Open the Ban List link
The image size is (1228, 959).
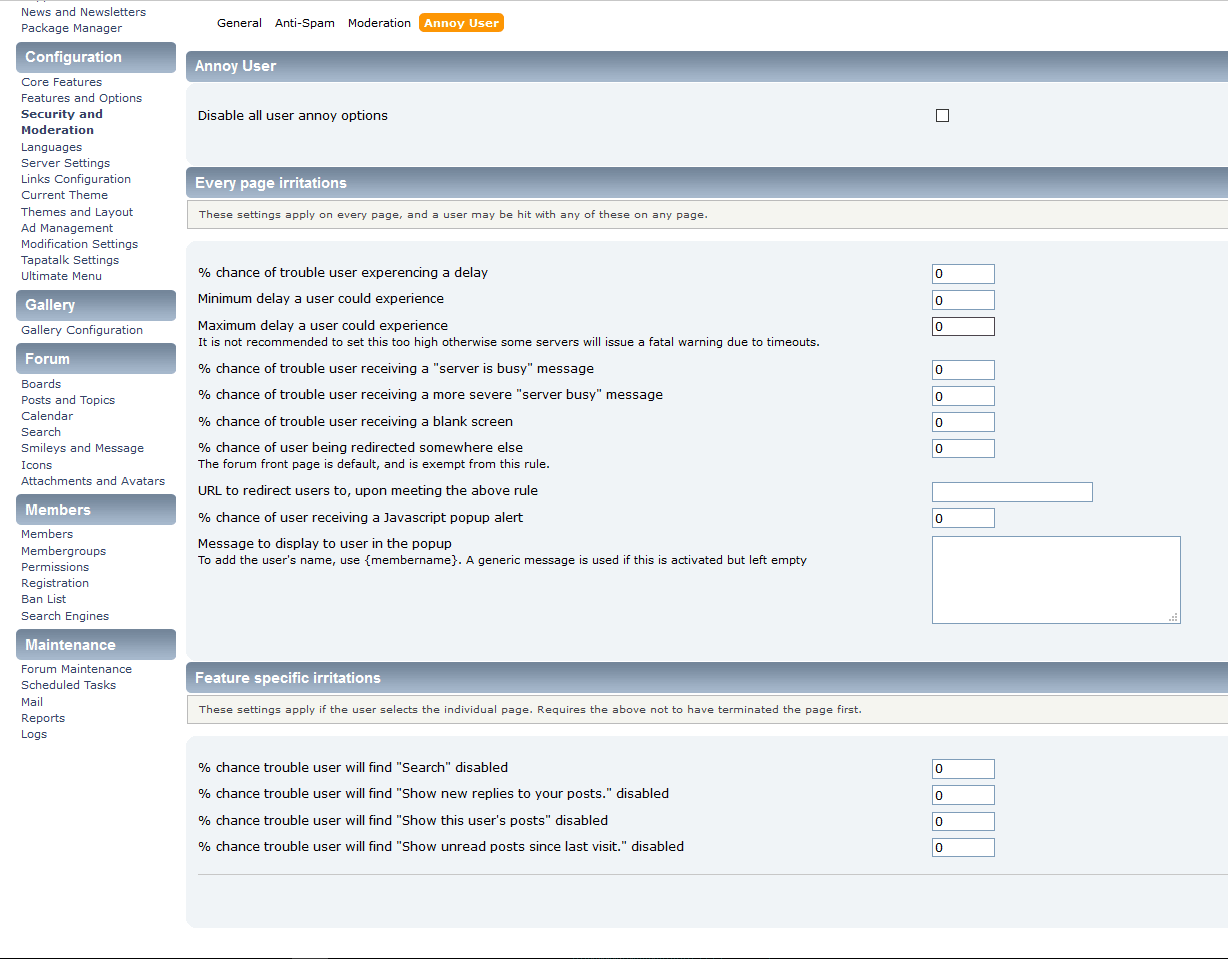tap(43, 599)
